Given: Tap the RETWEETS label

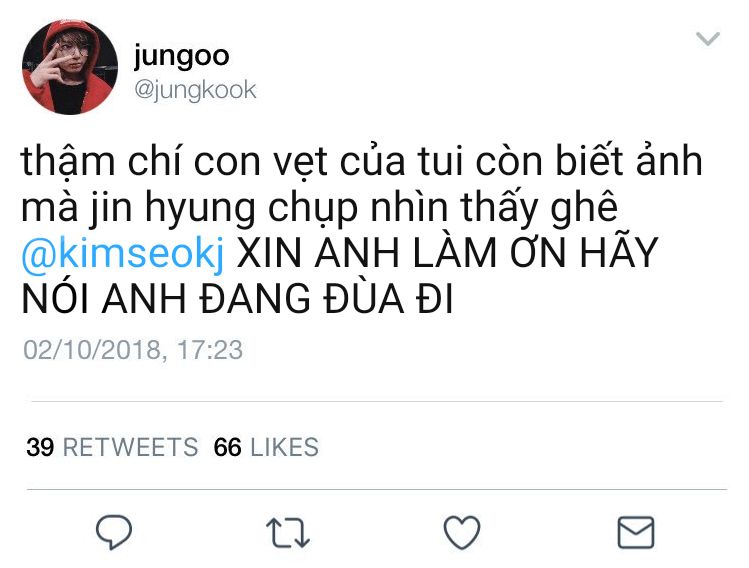Looking at the screenshot, I should [130, 447].
